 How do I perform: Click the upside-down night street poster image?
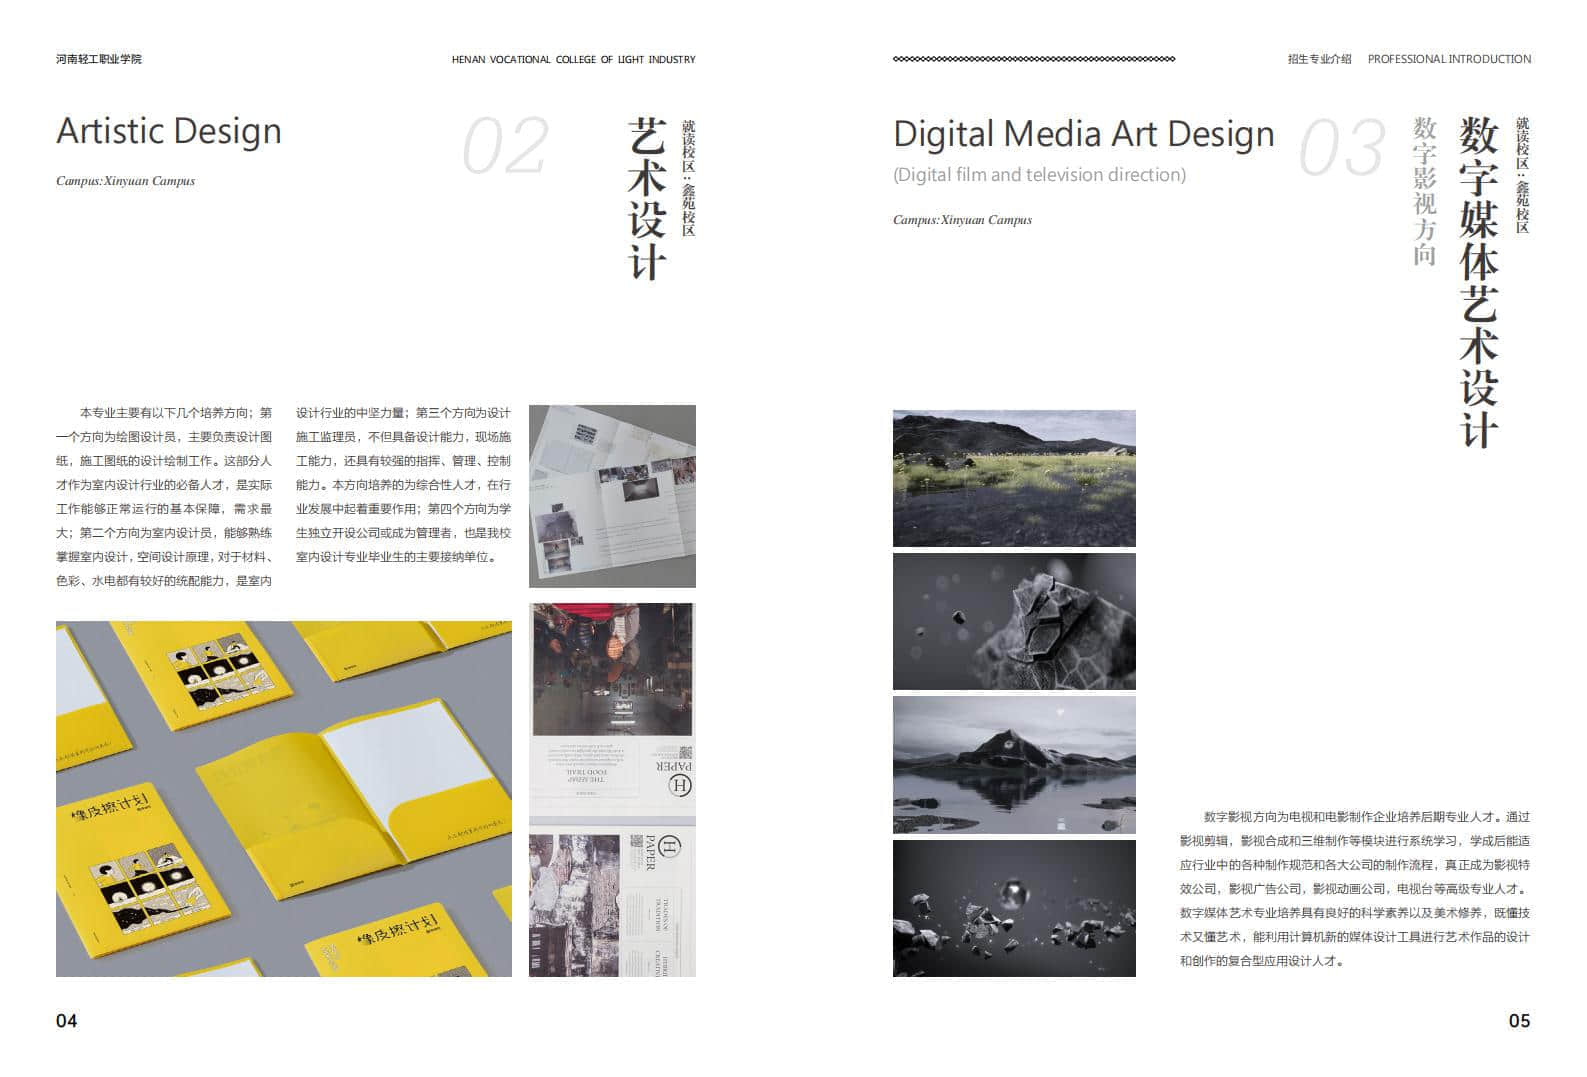coord(612,708)
